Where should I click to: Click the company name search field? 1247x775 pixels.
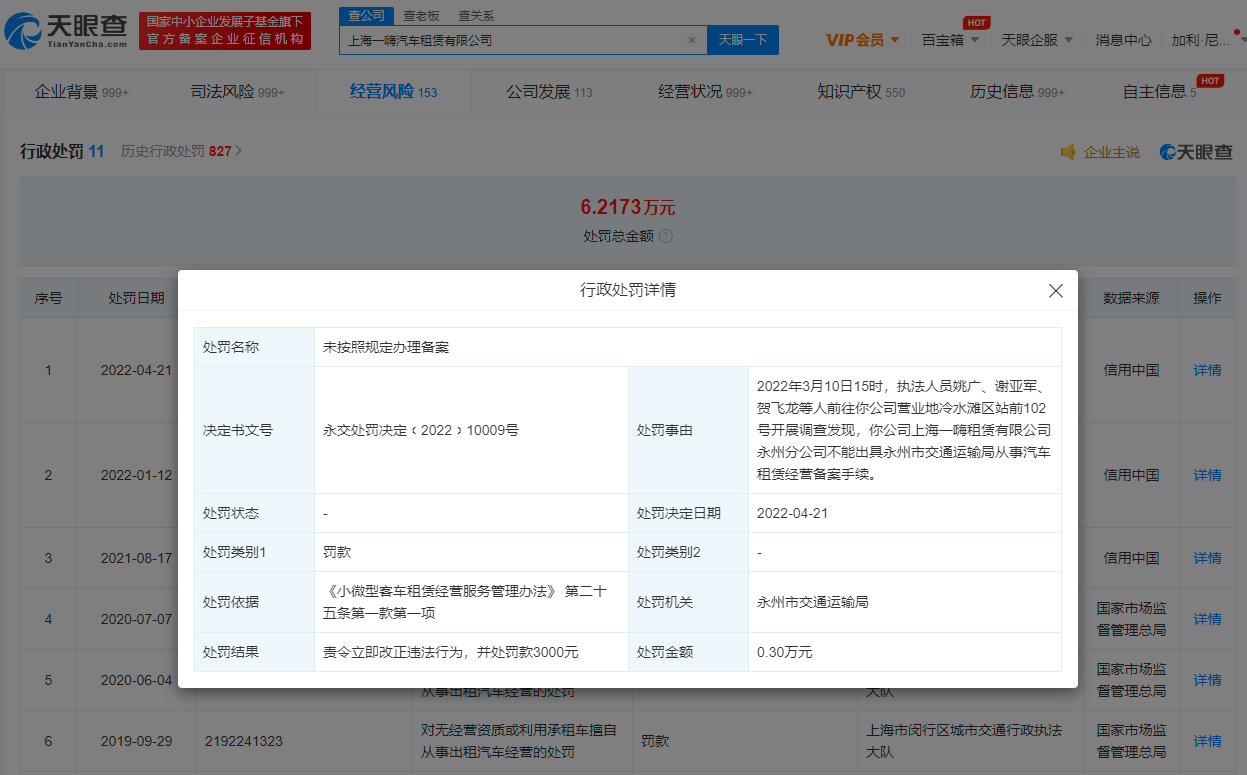click(510, 40)
